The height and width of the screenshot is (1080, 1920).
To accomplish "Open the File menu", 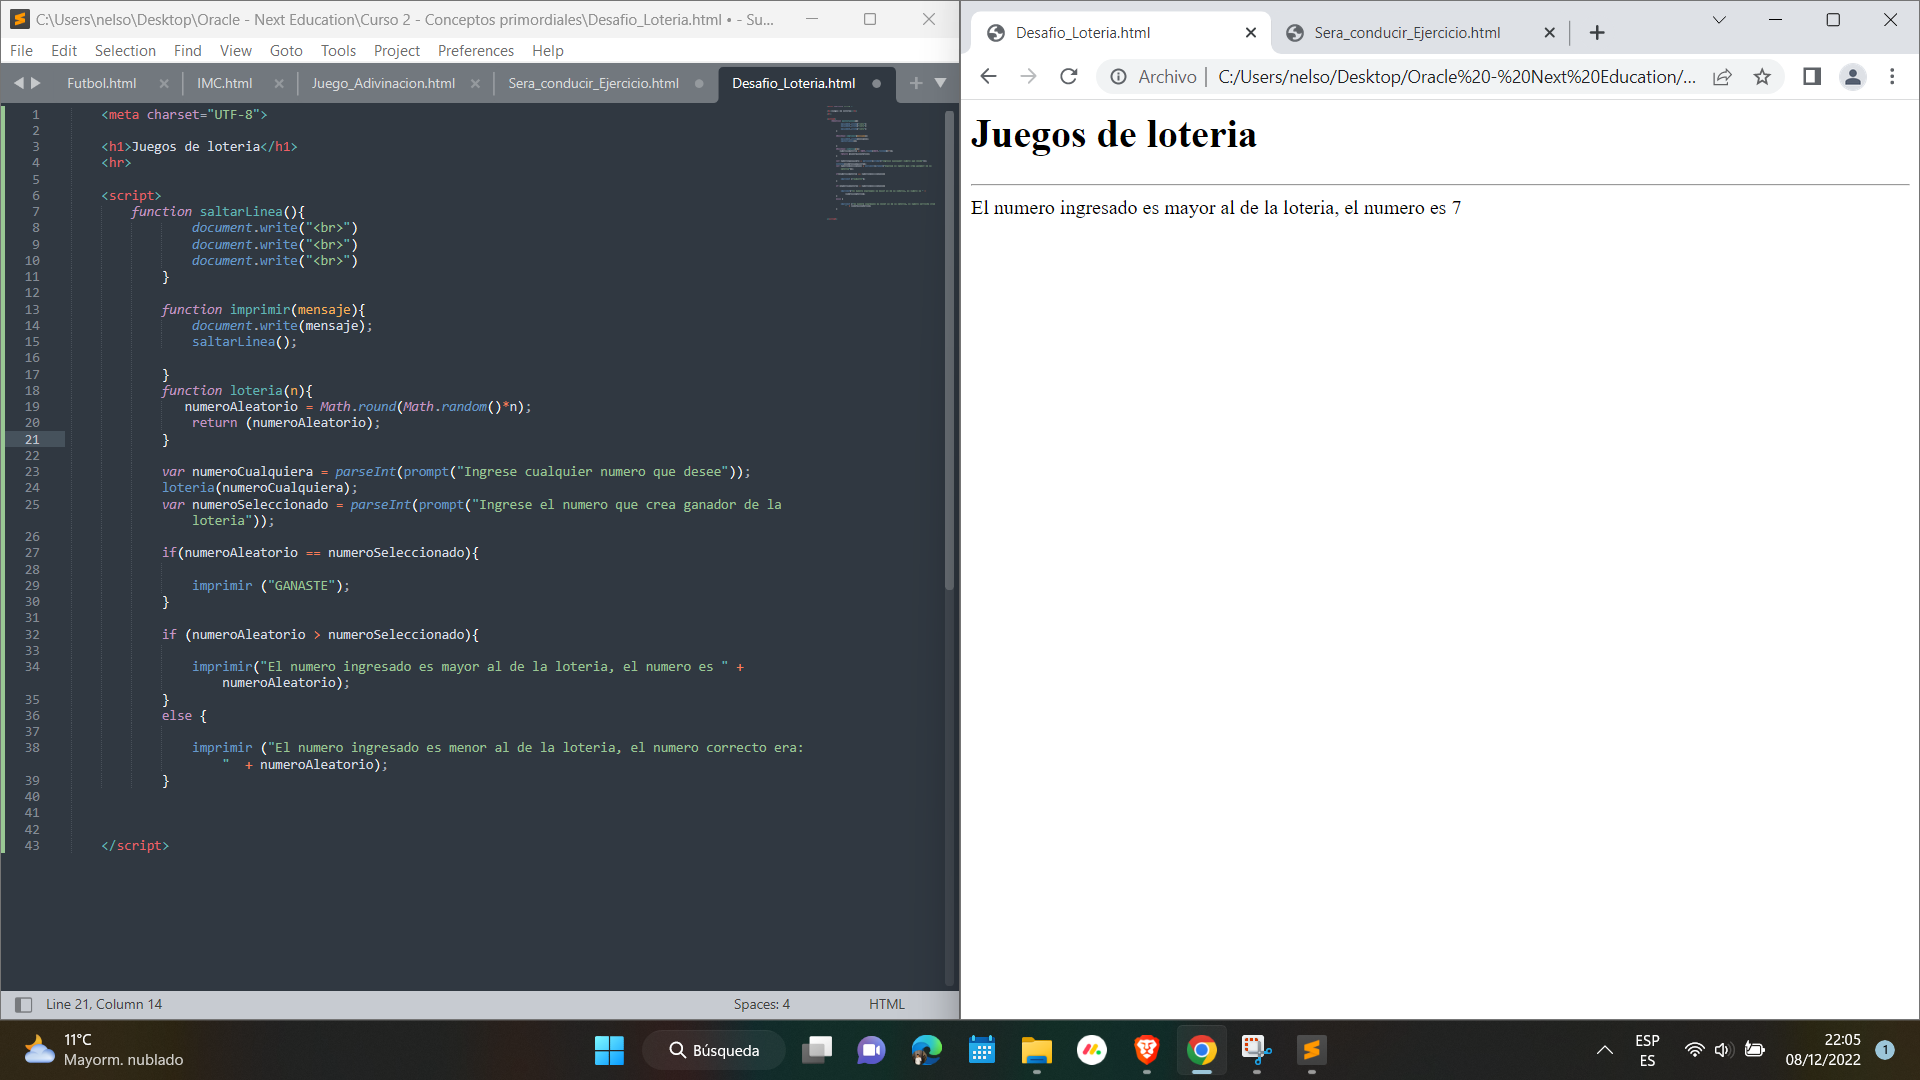I will pos(21,50).
